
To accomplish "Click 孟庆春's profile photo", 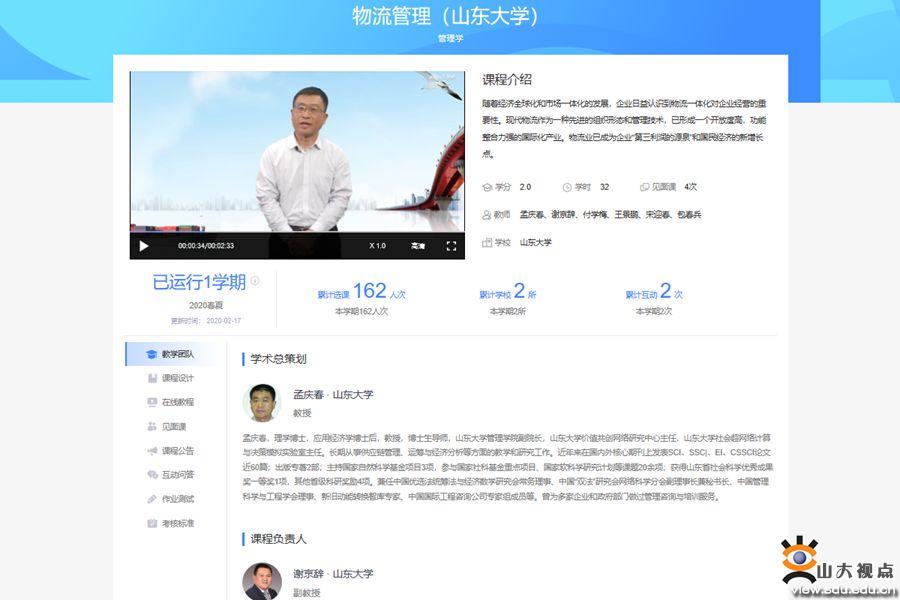I will click(262, 402).
